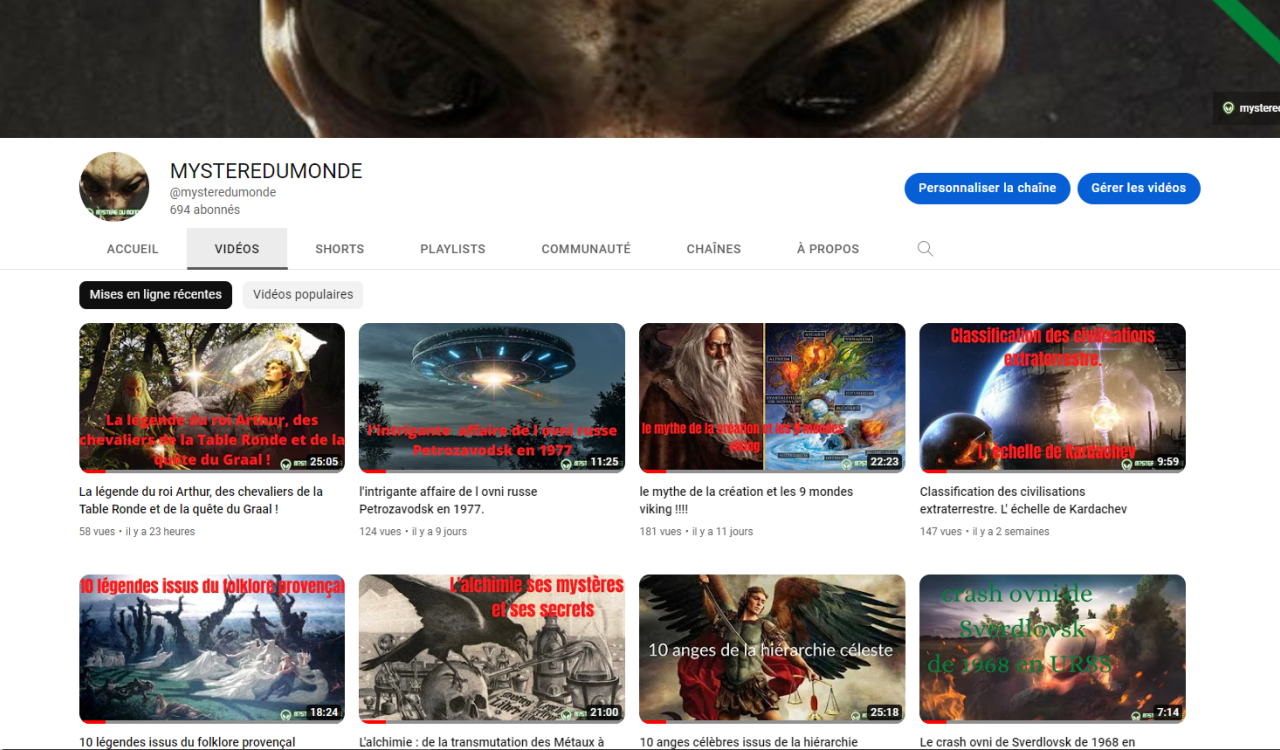
Task: Go to the PLAYLISTS tab
Action: [x=453, y=249]
